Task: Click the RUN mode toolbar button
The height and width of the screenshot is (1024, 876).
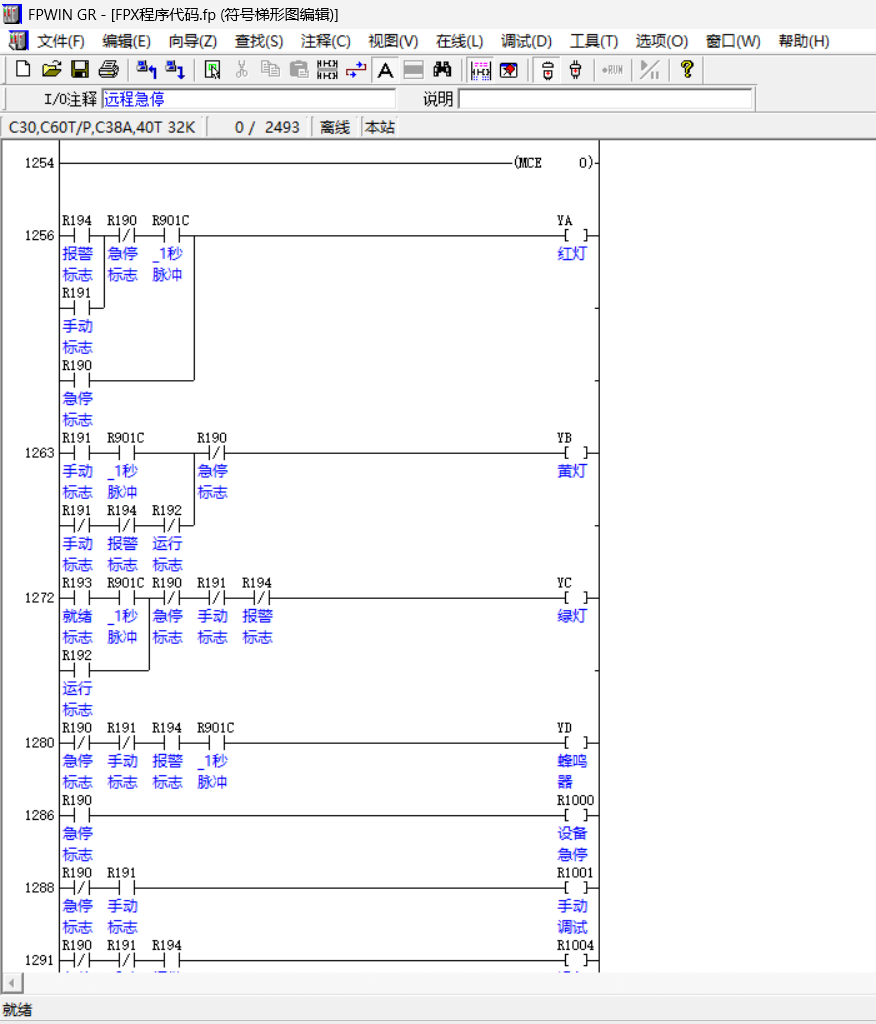Action: 611,69
